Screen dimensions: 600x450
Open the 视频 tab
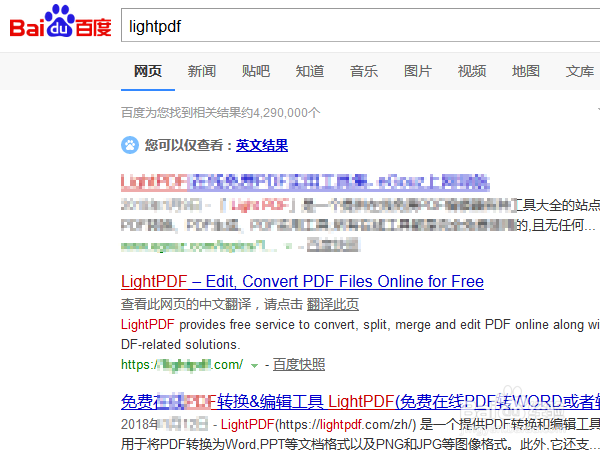472,71
